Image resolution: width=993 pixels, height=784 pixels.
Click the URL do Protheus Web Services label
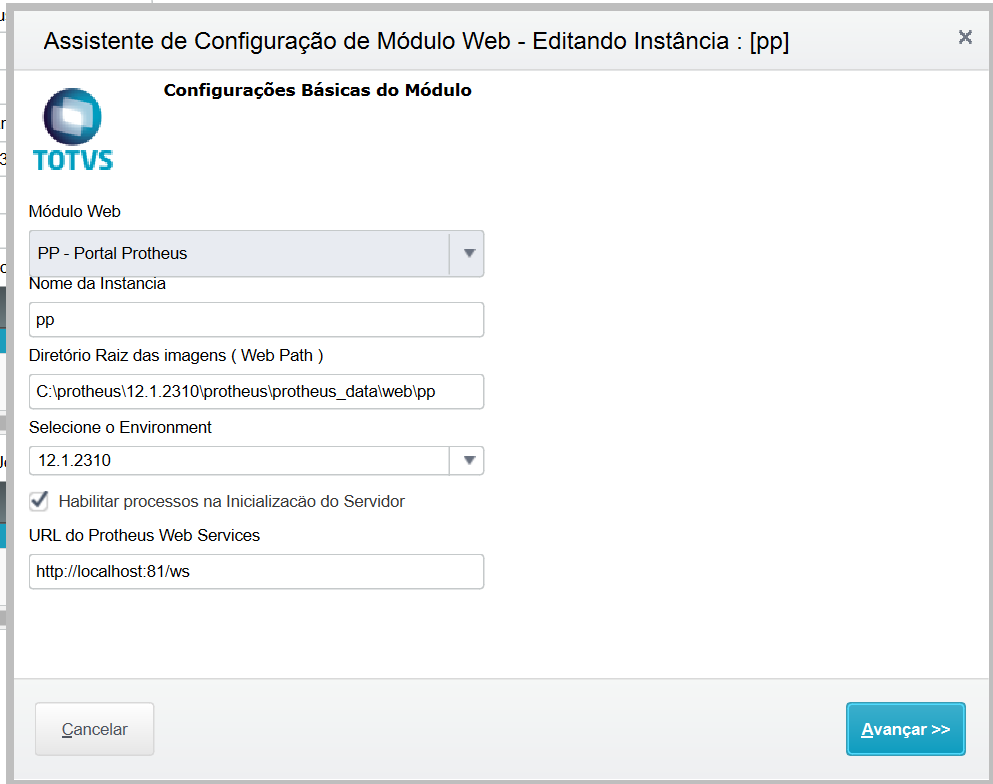[144, 535]
